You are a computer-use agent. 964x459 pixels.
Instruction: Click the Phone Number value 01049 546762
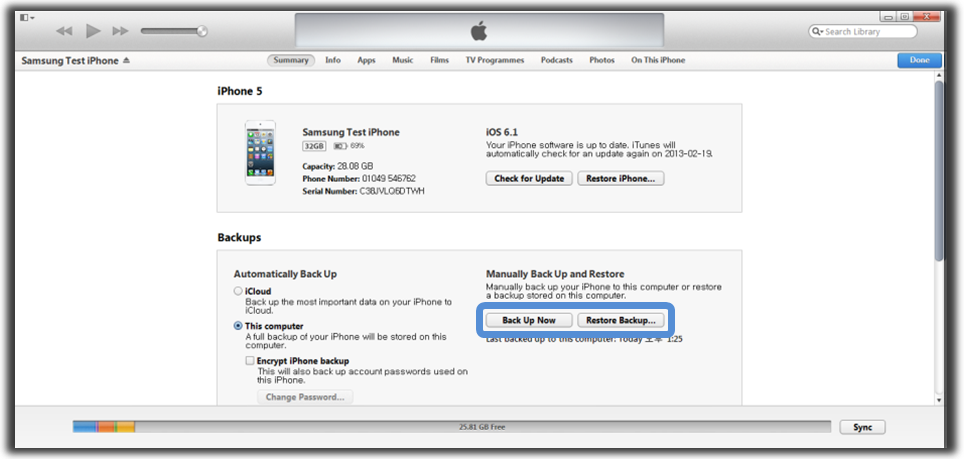coord(389,178)
